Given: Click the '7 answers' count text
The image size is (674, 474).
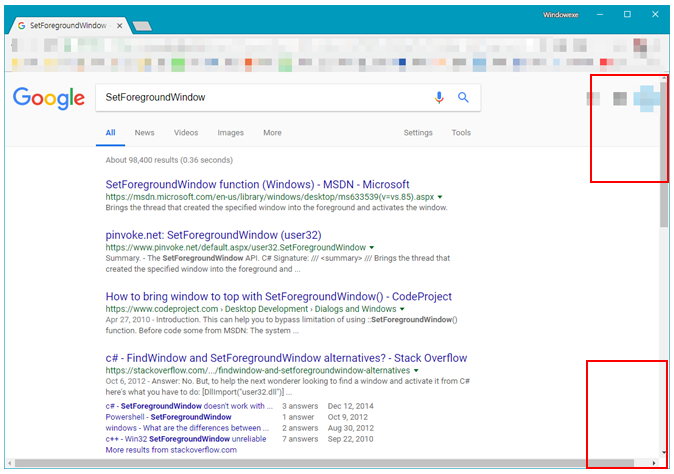Looking at the screenshot, I should (300, 439).
